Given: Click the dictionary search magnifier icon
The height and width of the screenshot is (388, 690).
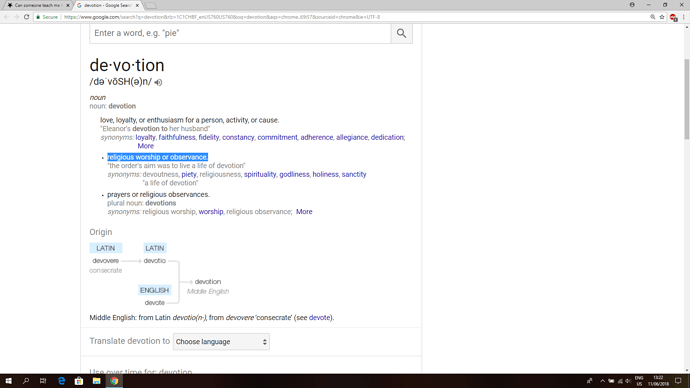Looking at the screenshot, I should (x=401, y=33).
